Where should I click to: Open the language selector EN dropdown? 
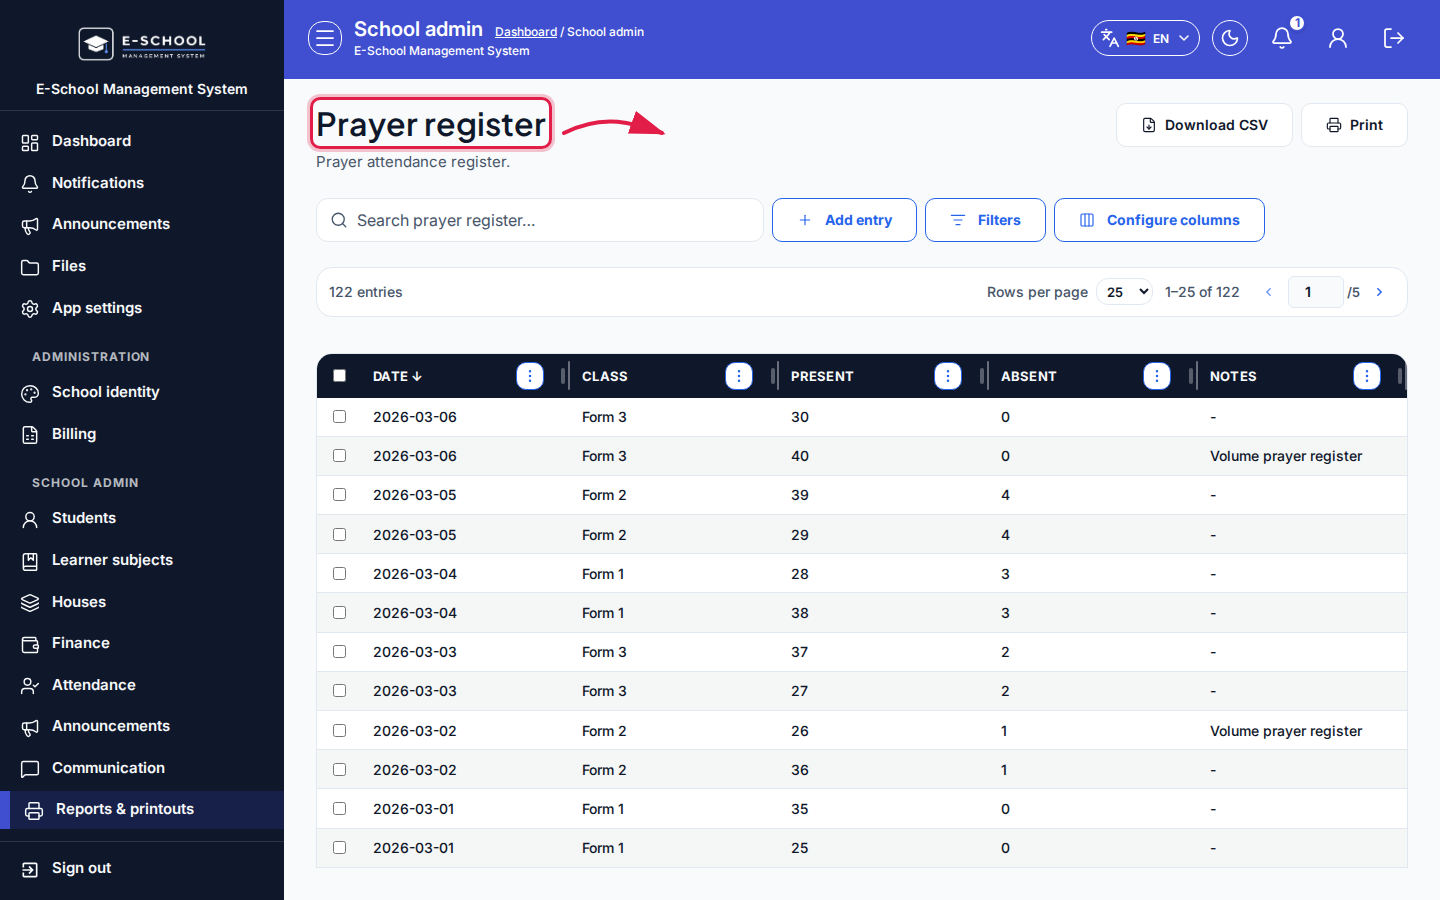(x=1145, y=38)
